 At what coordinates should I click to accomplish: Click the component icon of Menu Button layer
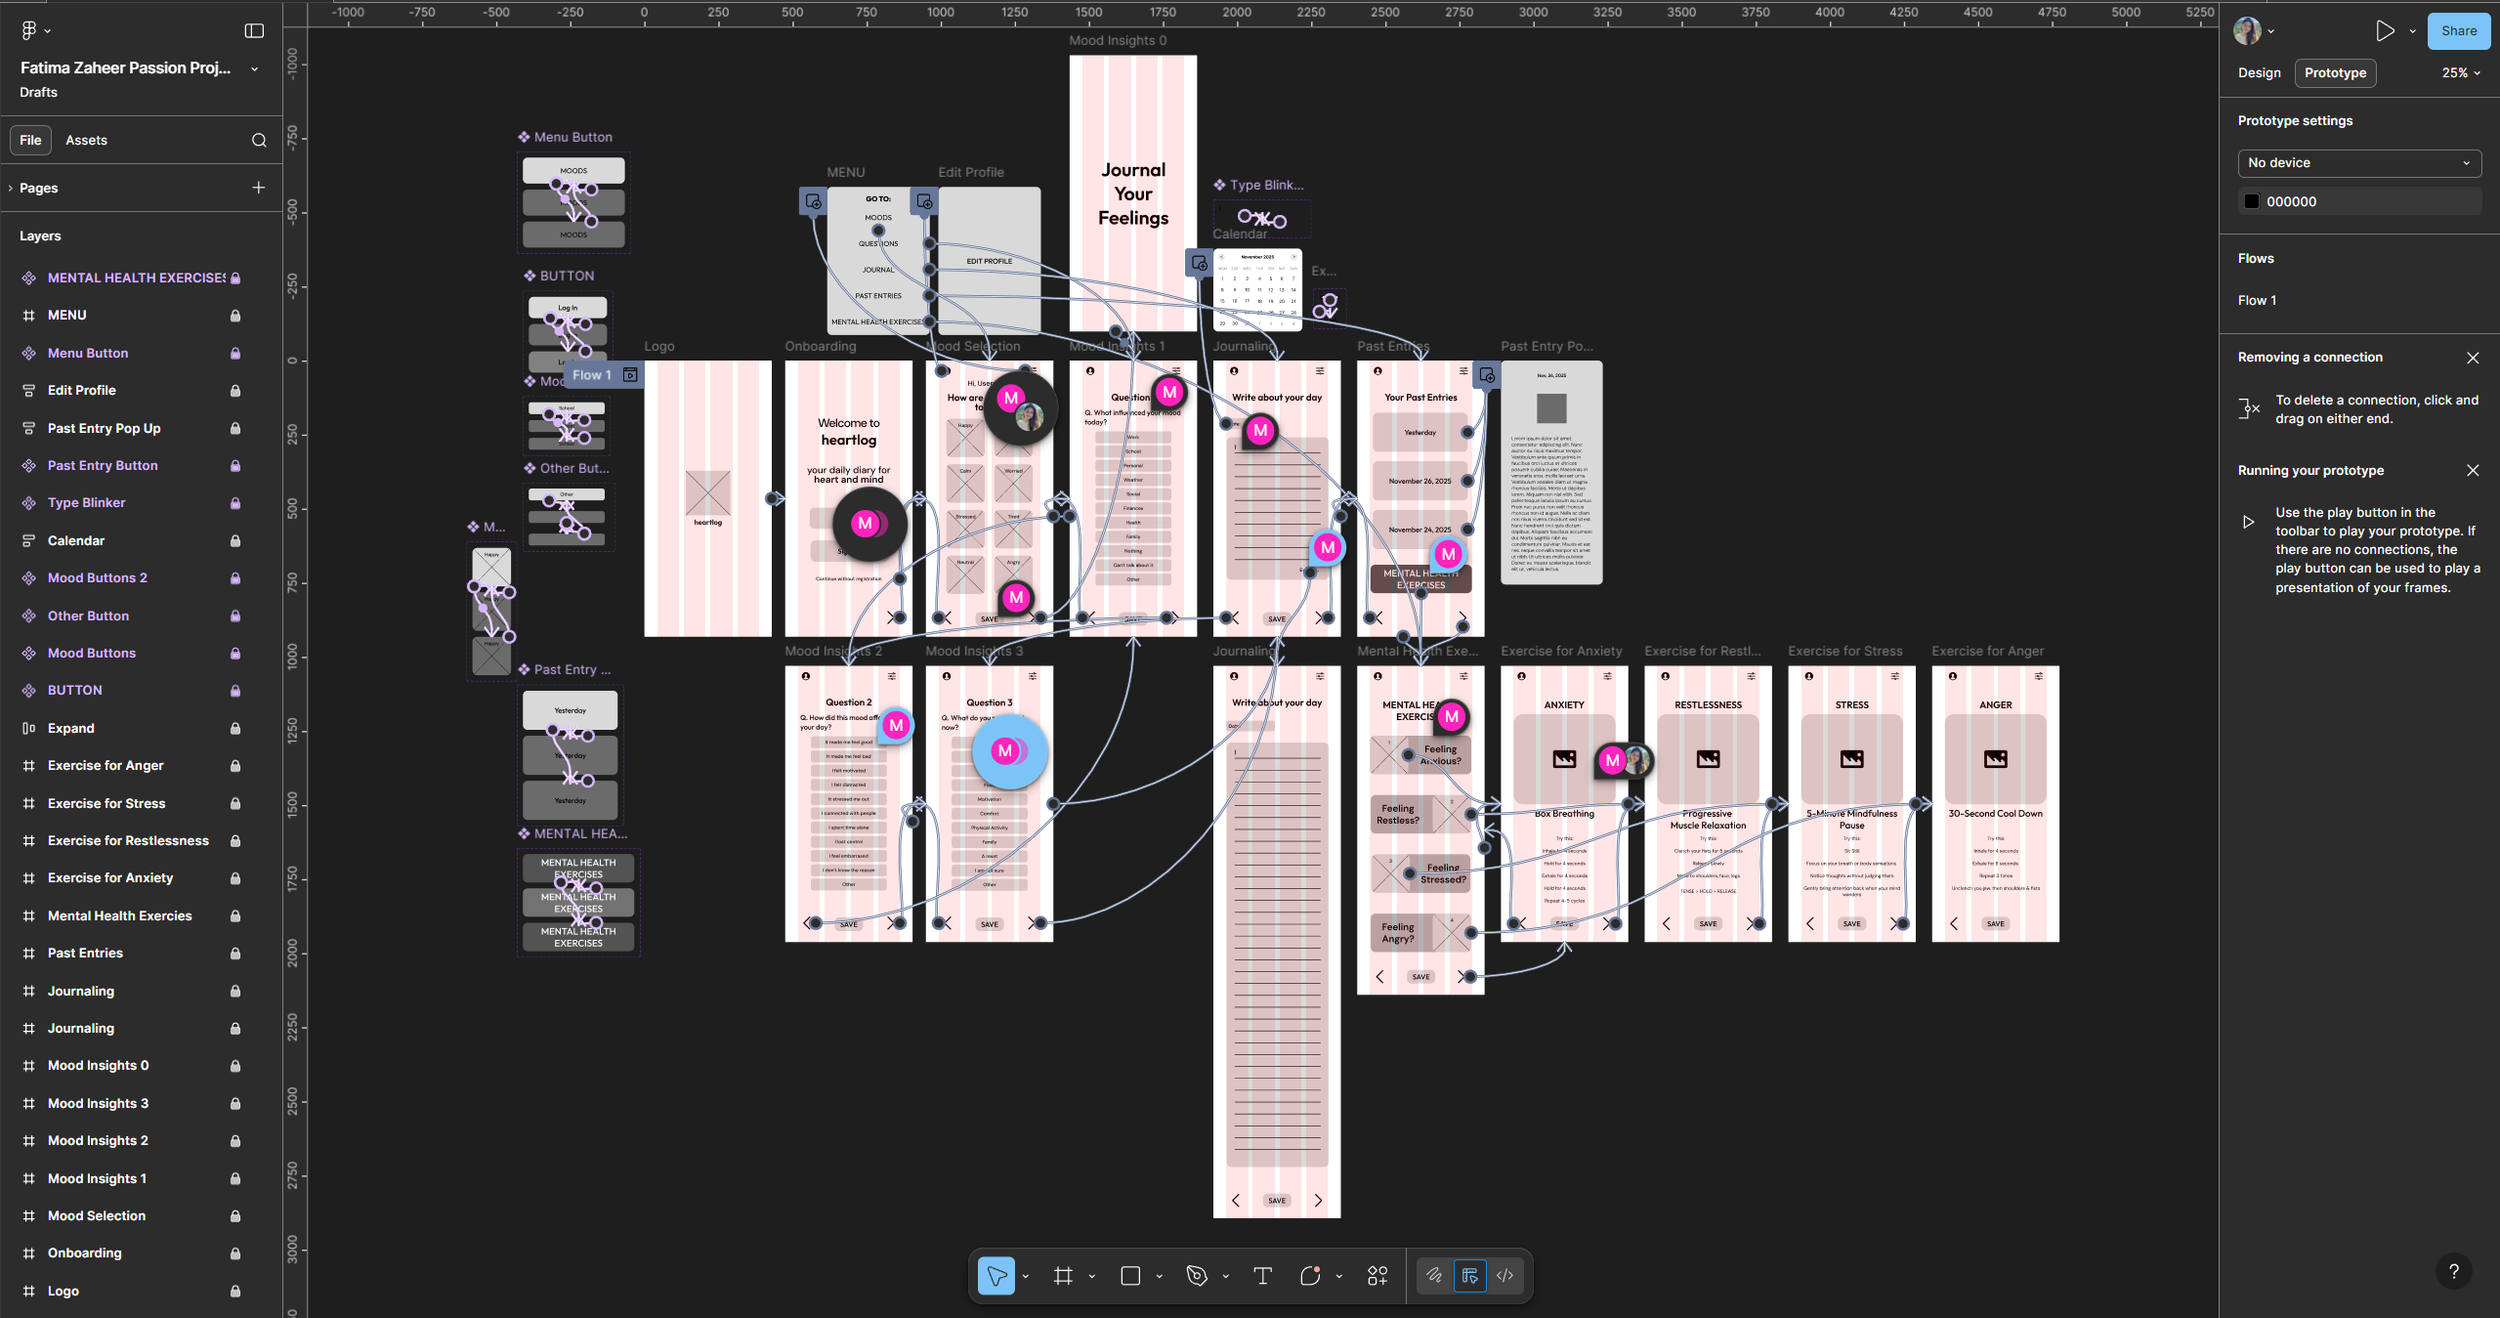(29, 353)
